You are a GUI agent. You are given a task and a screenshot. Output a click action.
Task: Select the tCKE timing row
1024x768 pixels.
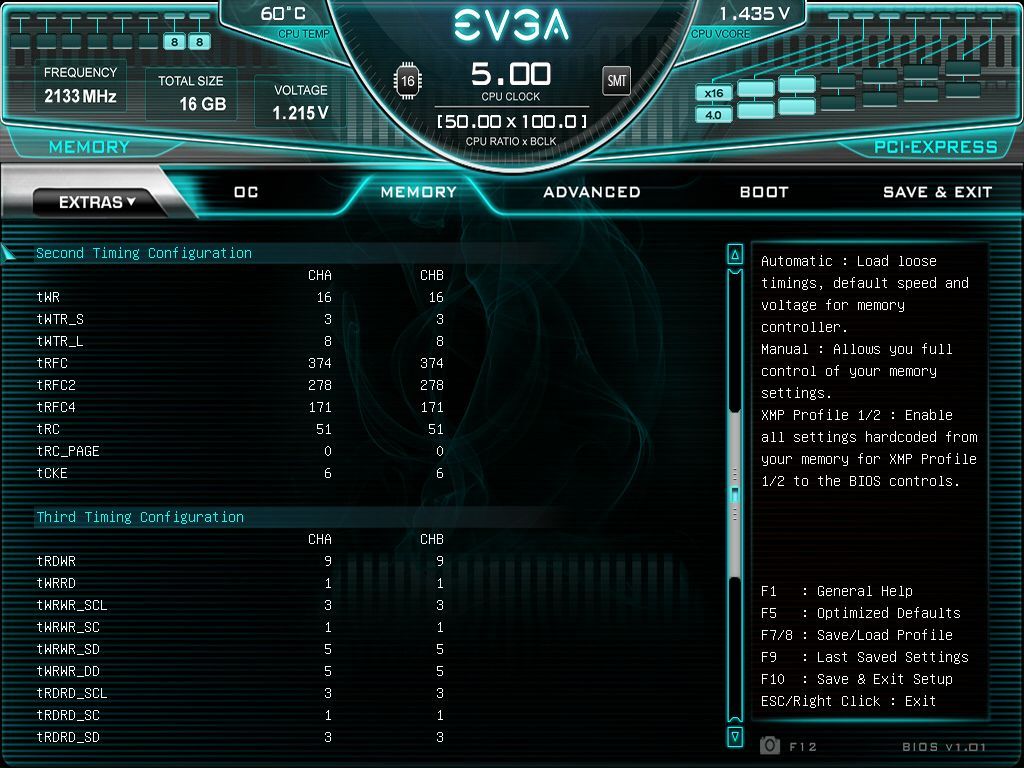click(240, 473)
